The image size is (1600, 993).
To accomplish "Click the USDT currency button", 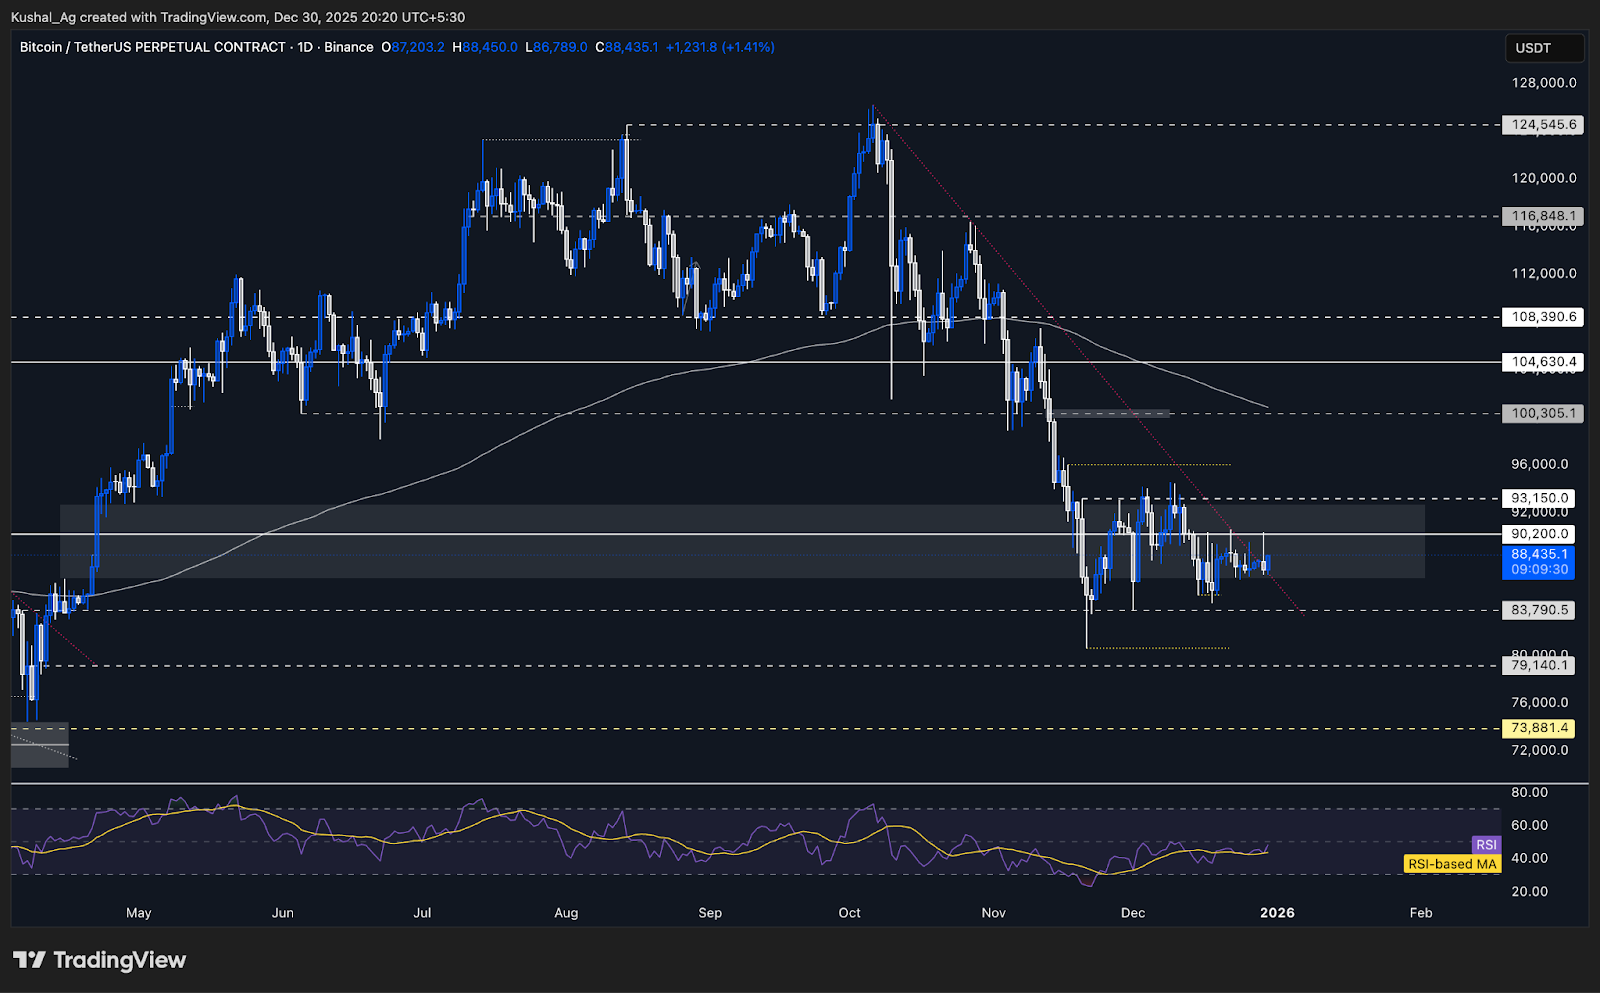I will pyautogui.click(x=1544, y=47).
